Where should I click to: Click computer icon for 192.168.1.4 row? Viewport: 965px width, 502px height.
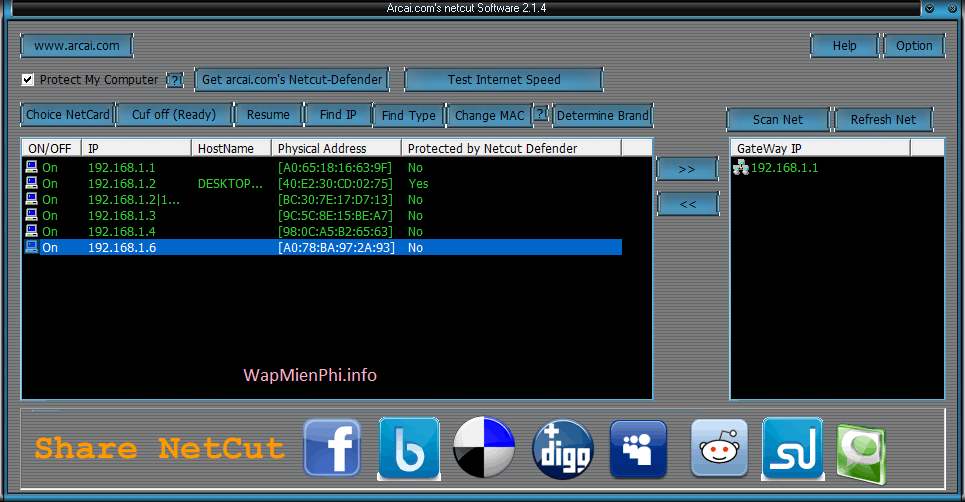(x=31, y=231)
